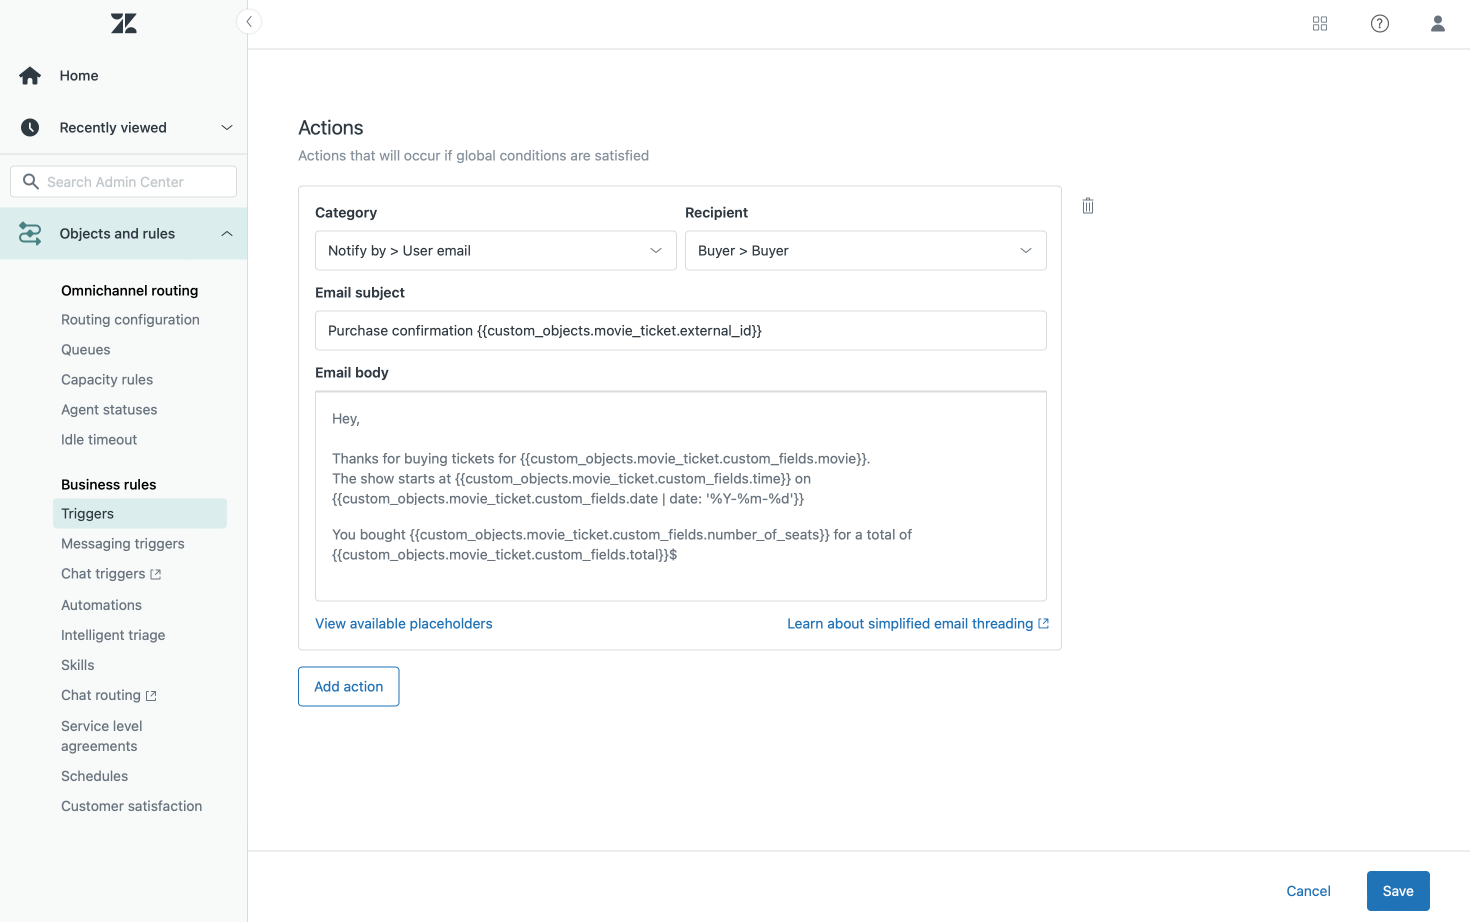The height and width of the screenshot is (922, 1470).
Task: Save the trigger
Action: coord(1398,891)
